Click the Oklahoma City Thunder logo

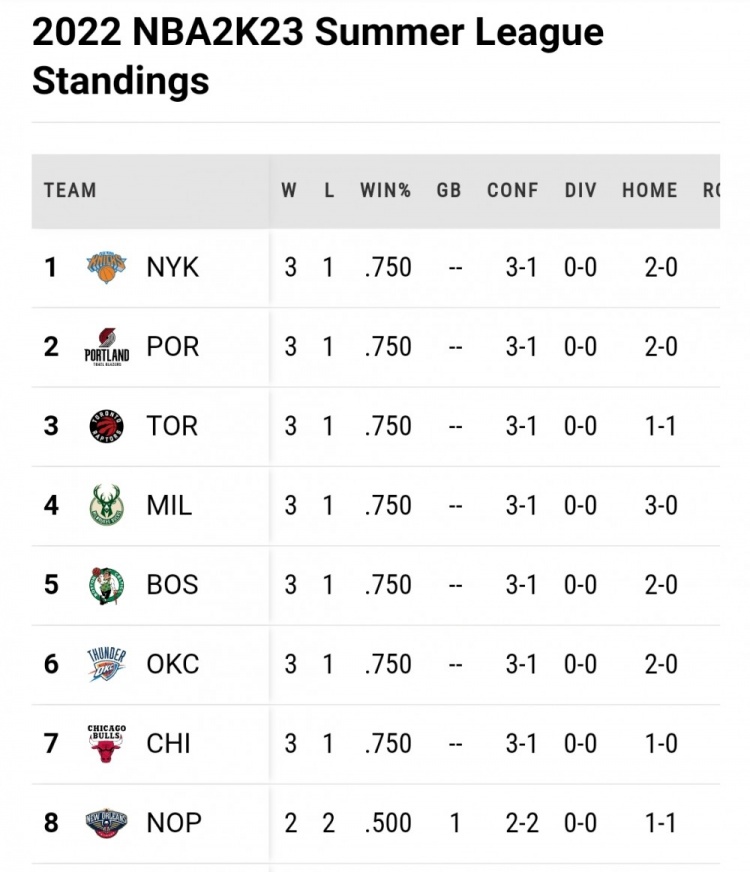tap(107, 664)
